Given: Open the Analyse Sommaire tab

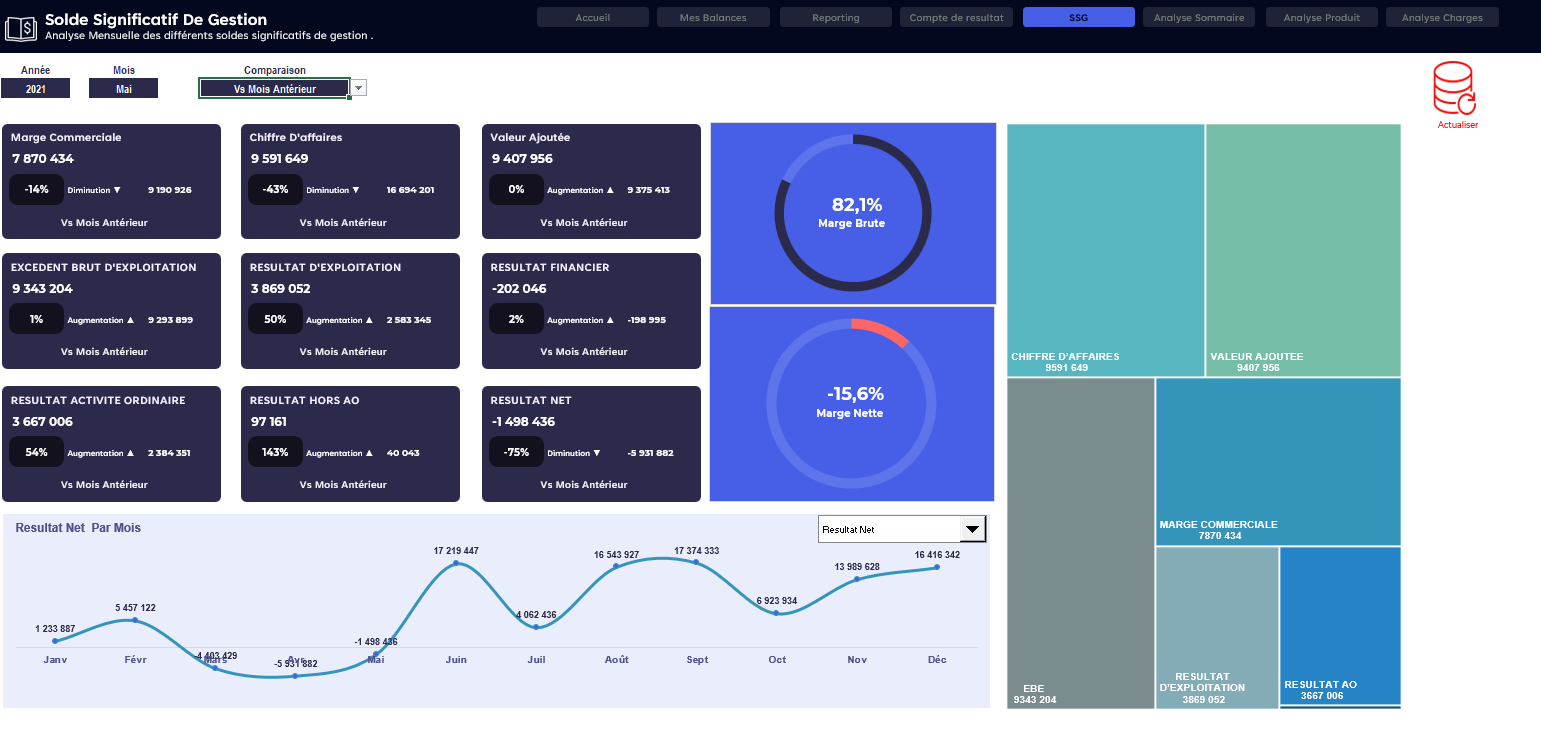Looking at the screenshot, I should [x=1199, y=17].
